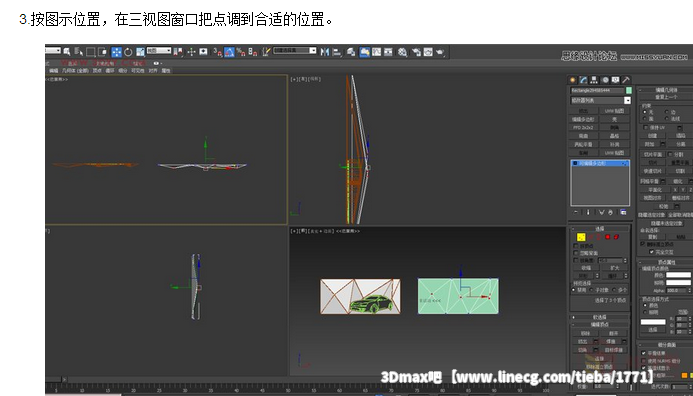Click the render teapot icon
The image size is (693, 396).
tap(440, 52)
